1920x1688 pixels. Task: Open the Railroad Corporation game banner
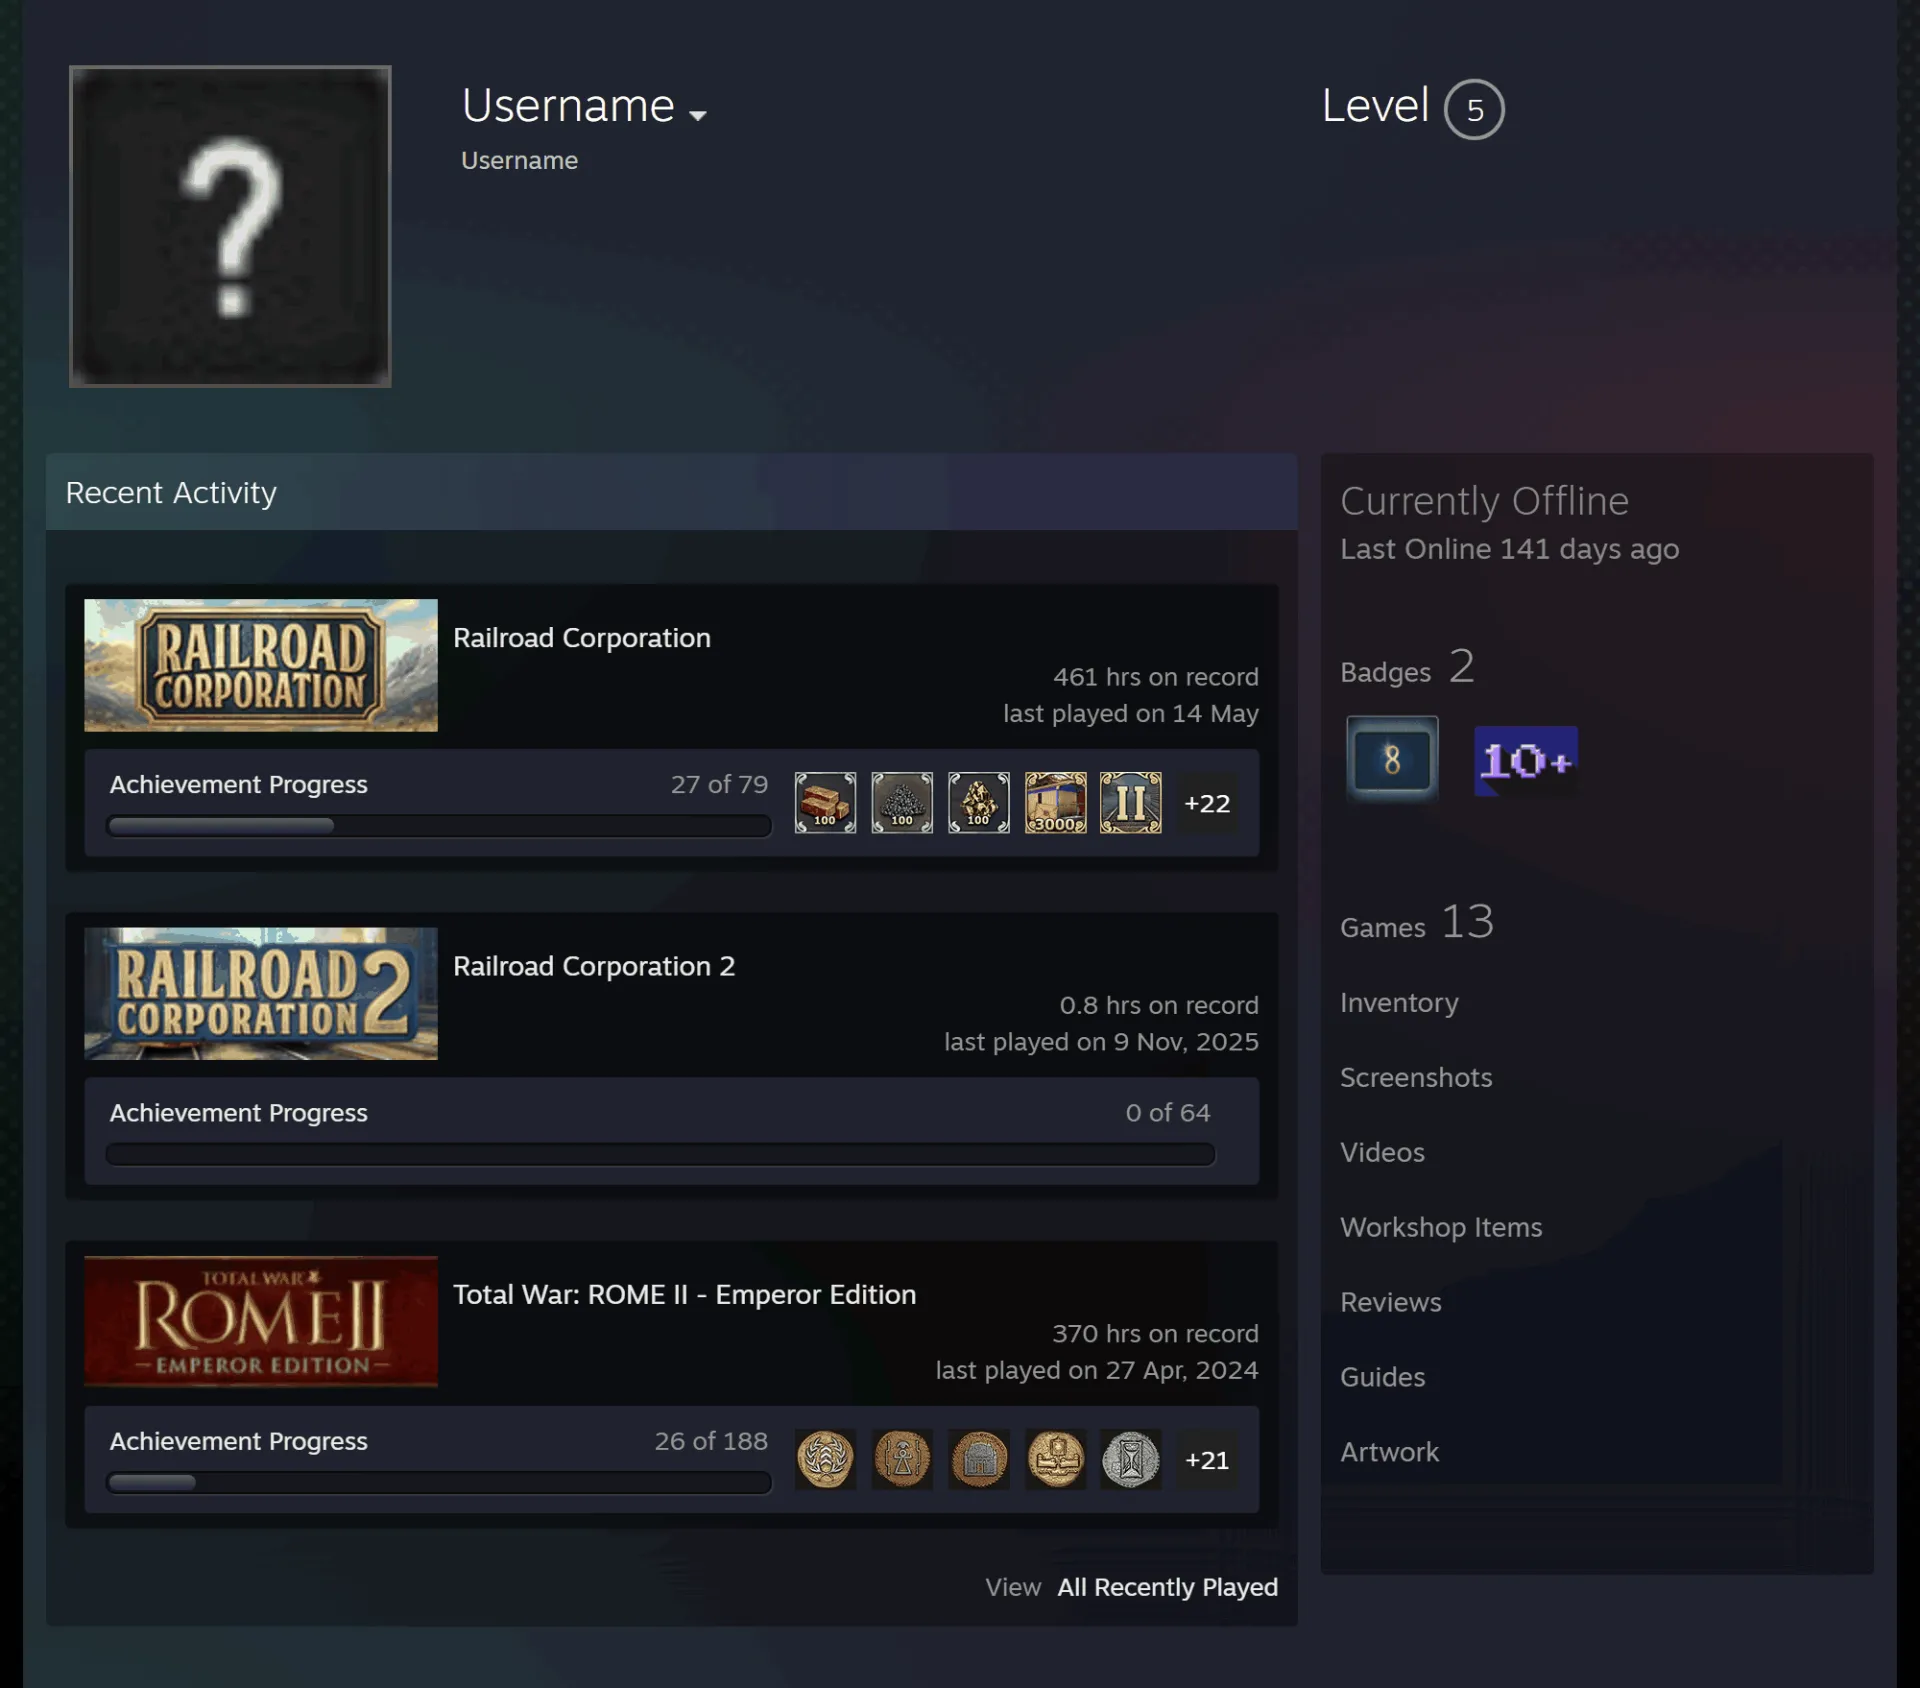coord(261,665)
